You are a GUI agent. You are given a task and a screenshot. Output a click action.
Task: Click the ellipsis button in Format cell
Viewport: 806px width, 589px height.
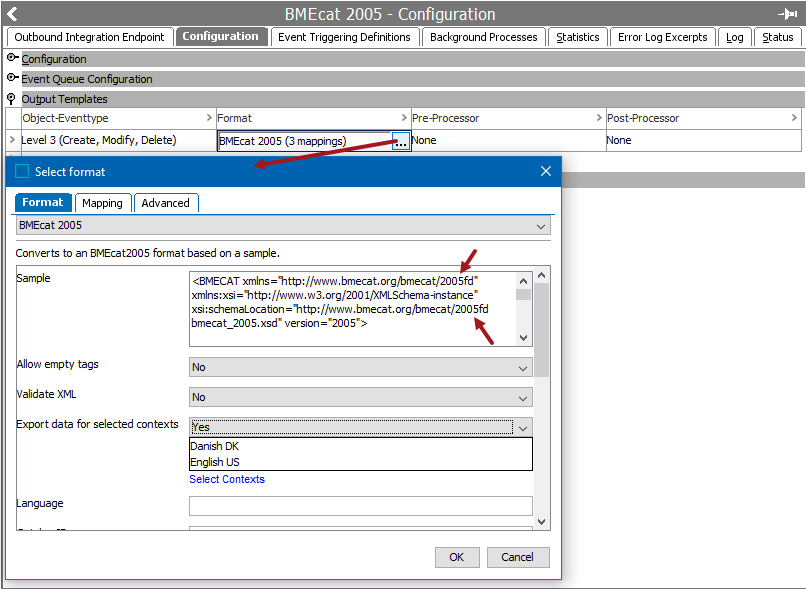coord(400,141)
